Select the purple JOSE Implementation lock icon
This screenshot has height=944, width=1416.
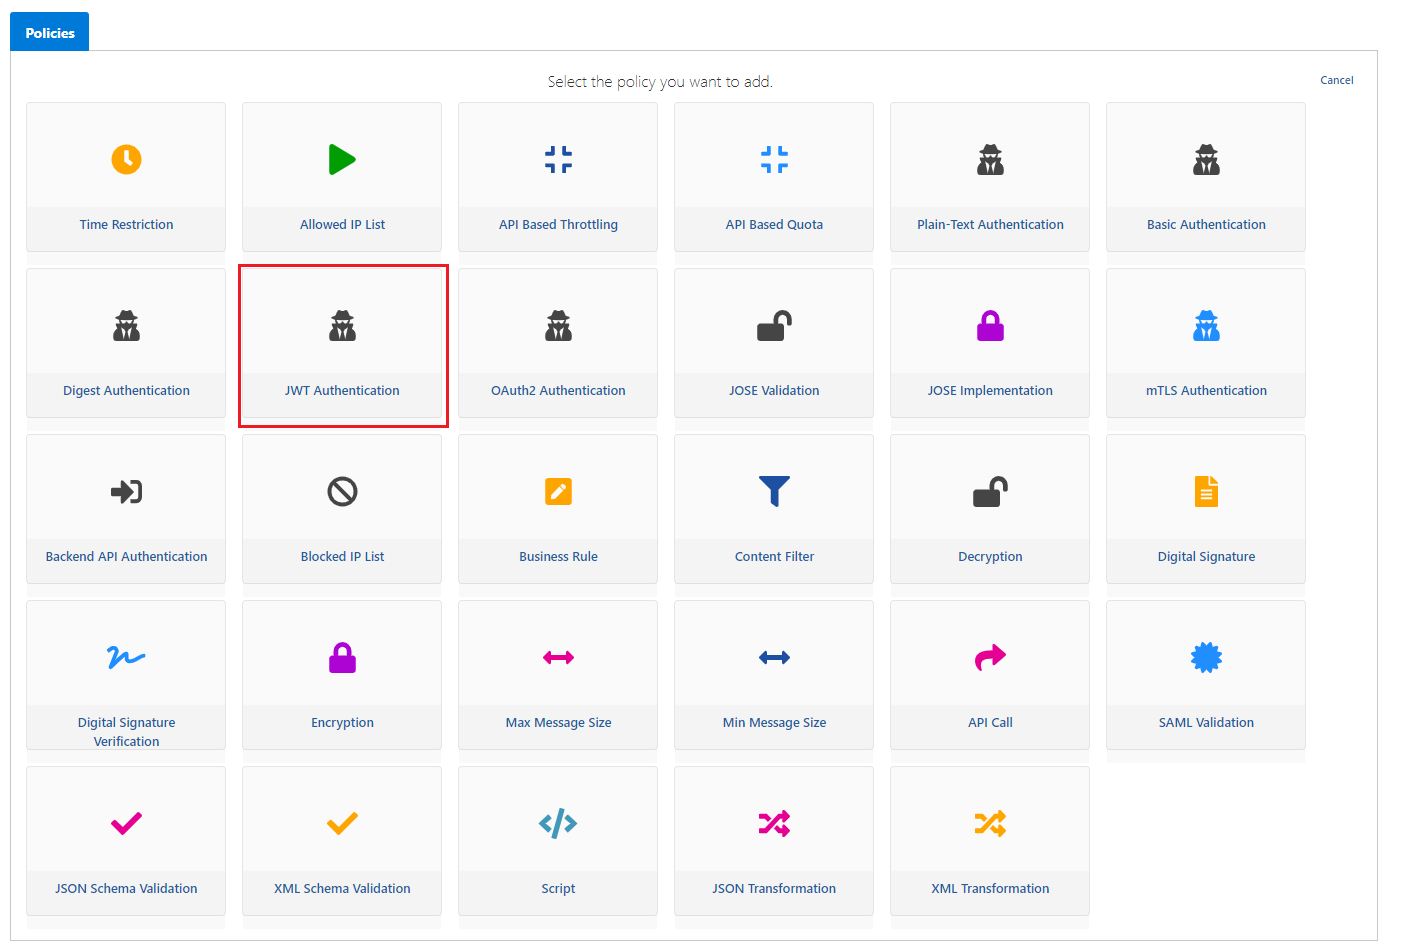[x=990, y=325]
